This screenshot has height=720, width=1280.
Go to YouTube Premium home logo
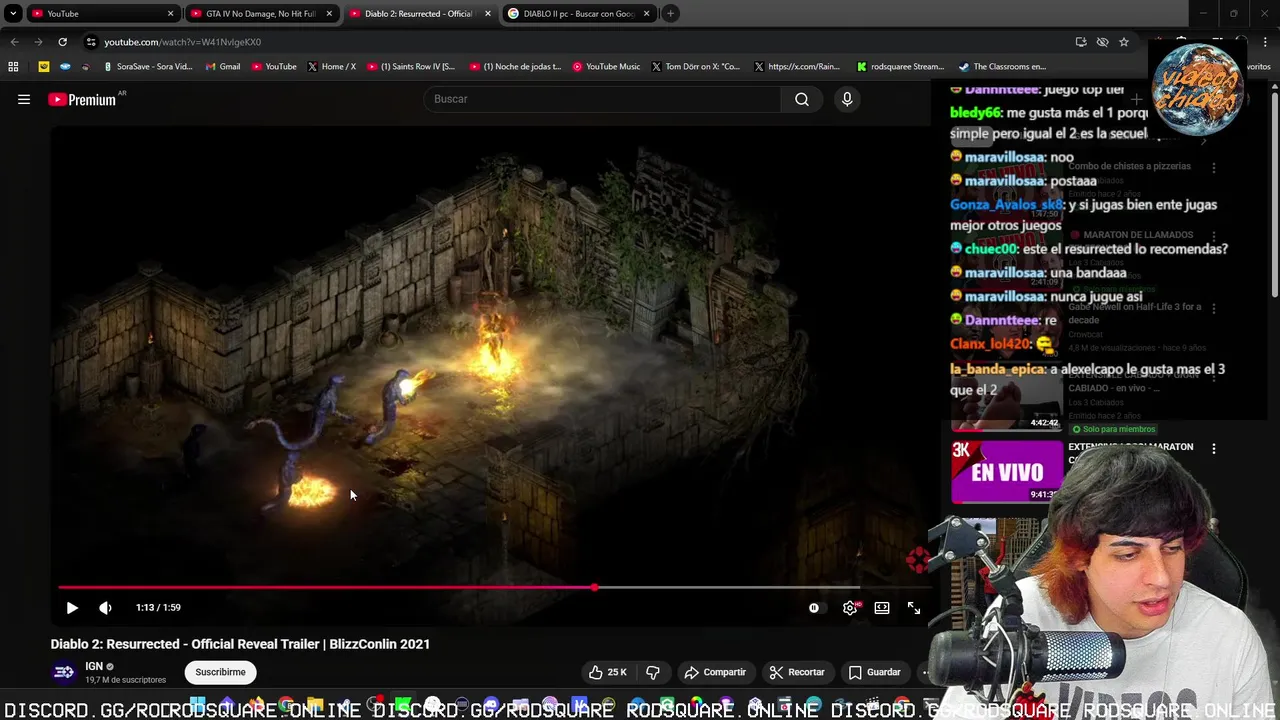[82, 99]
